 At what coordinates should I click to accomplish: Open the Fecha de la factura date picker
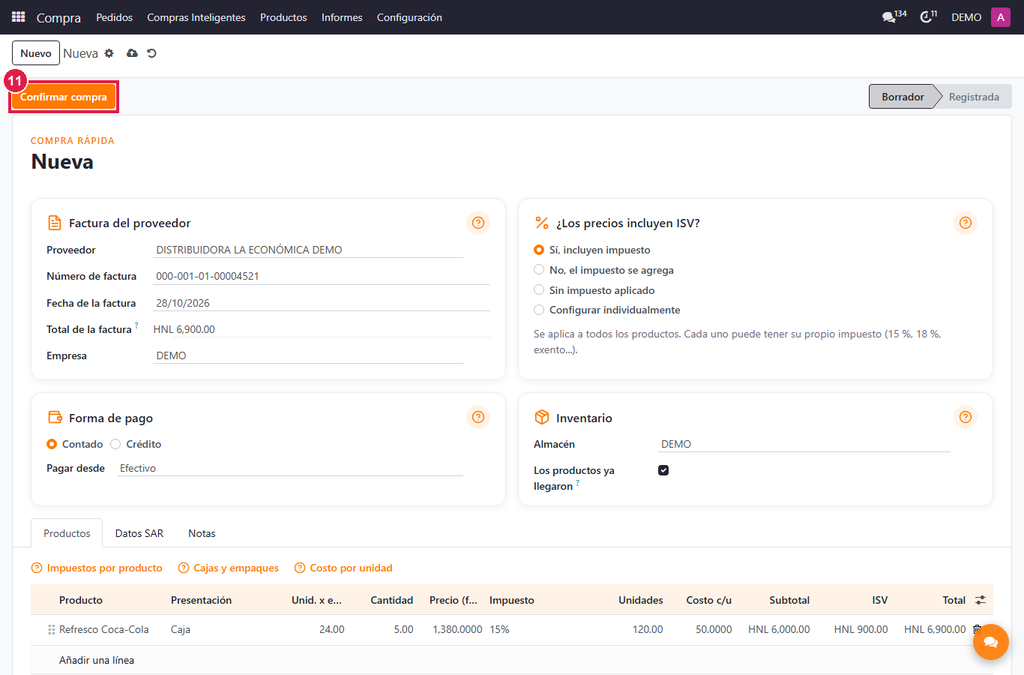tap(321, 303)
